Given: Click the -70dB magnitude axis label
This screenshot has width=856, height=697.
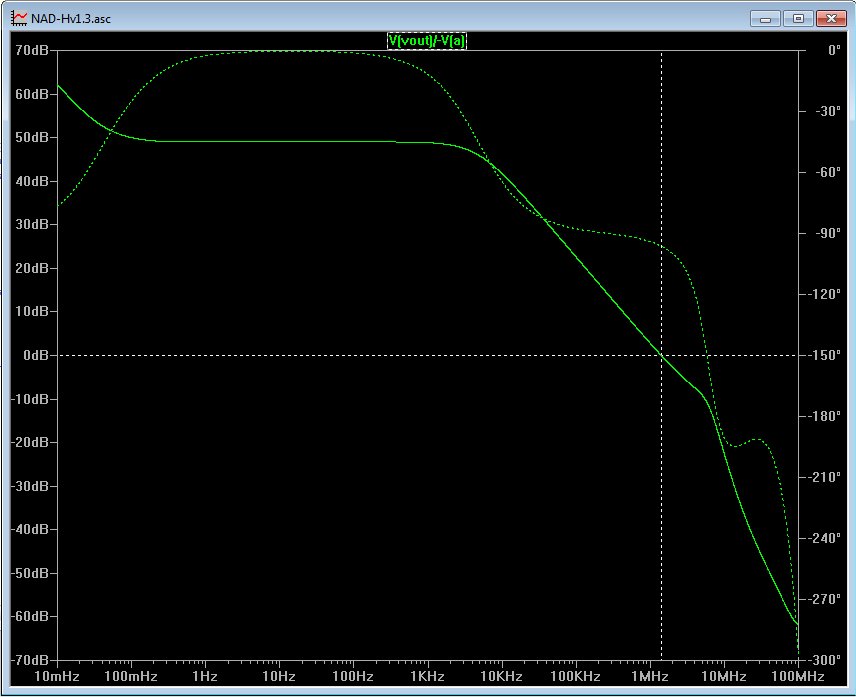Looking at the screenshot, I should pos(30,660).
